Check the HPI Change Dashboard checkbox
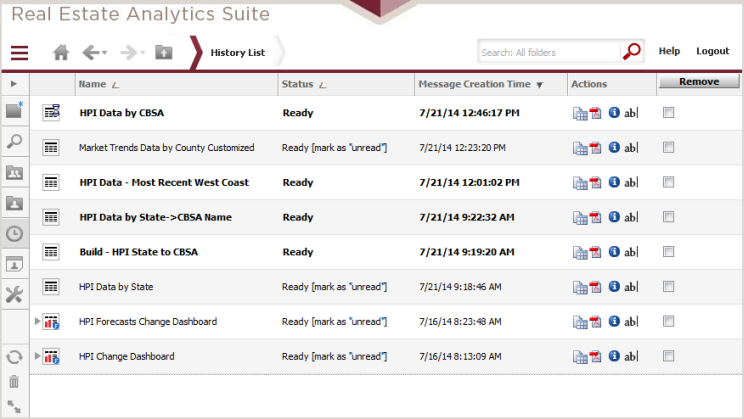The image size is (744, 419). click(x=669, y=356)
